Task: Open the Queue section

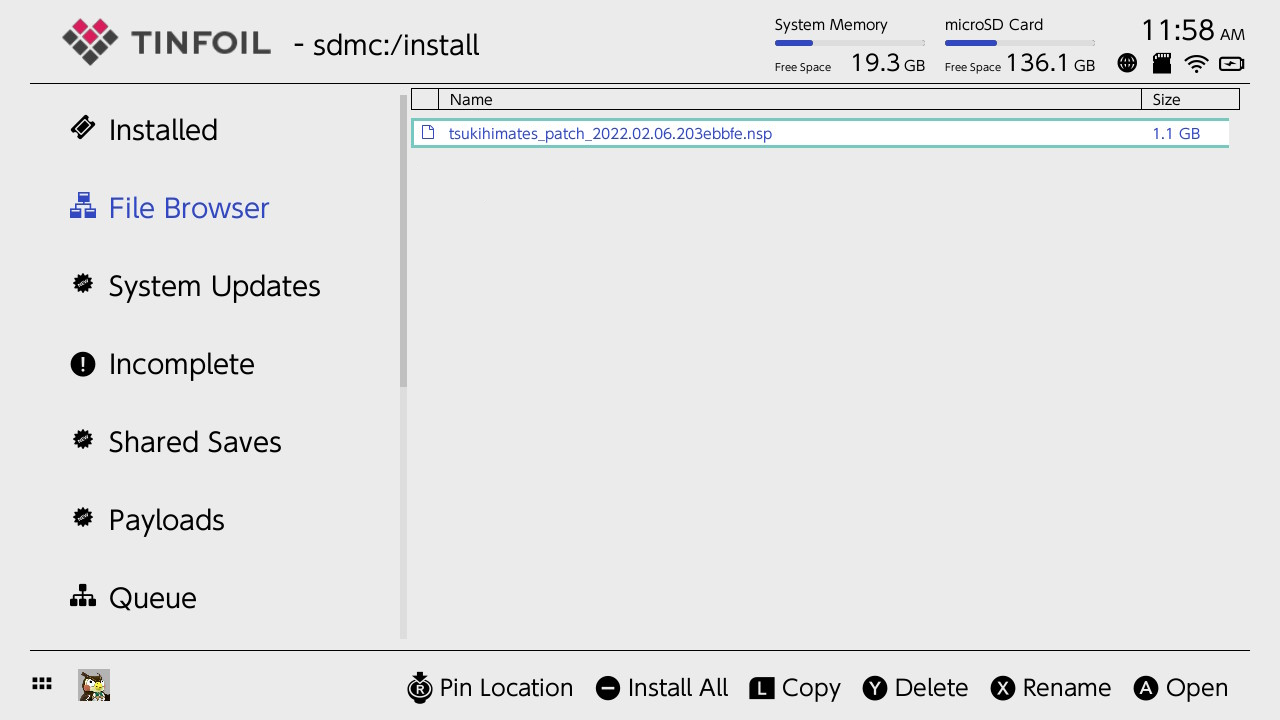Action: pyautogui.click(x=133, y=598)
